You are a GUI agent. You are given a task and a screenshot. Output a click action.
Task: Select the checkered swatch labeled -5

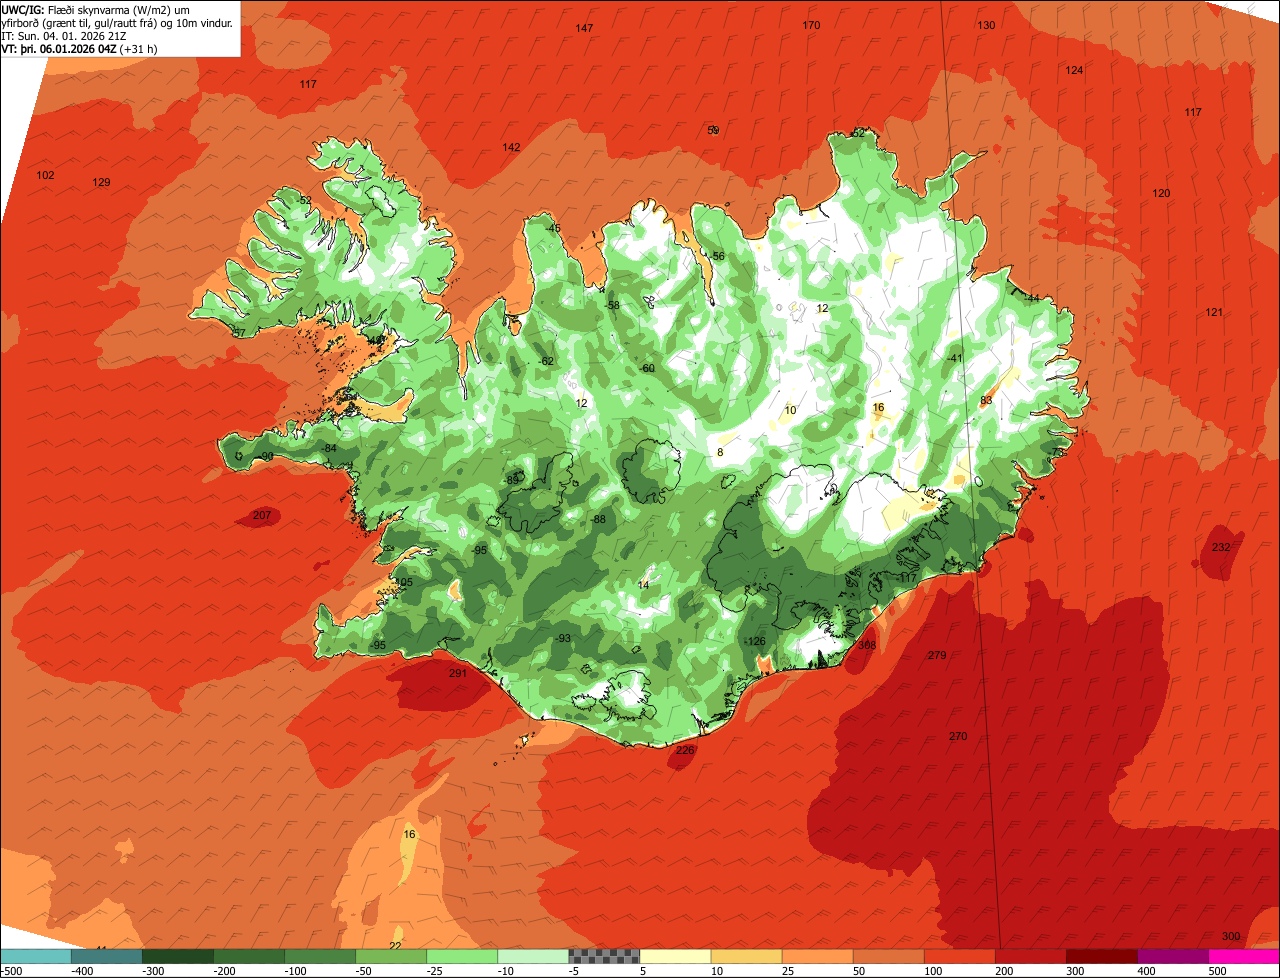[604, 955]
